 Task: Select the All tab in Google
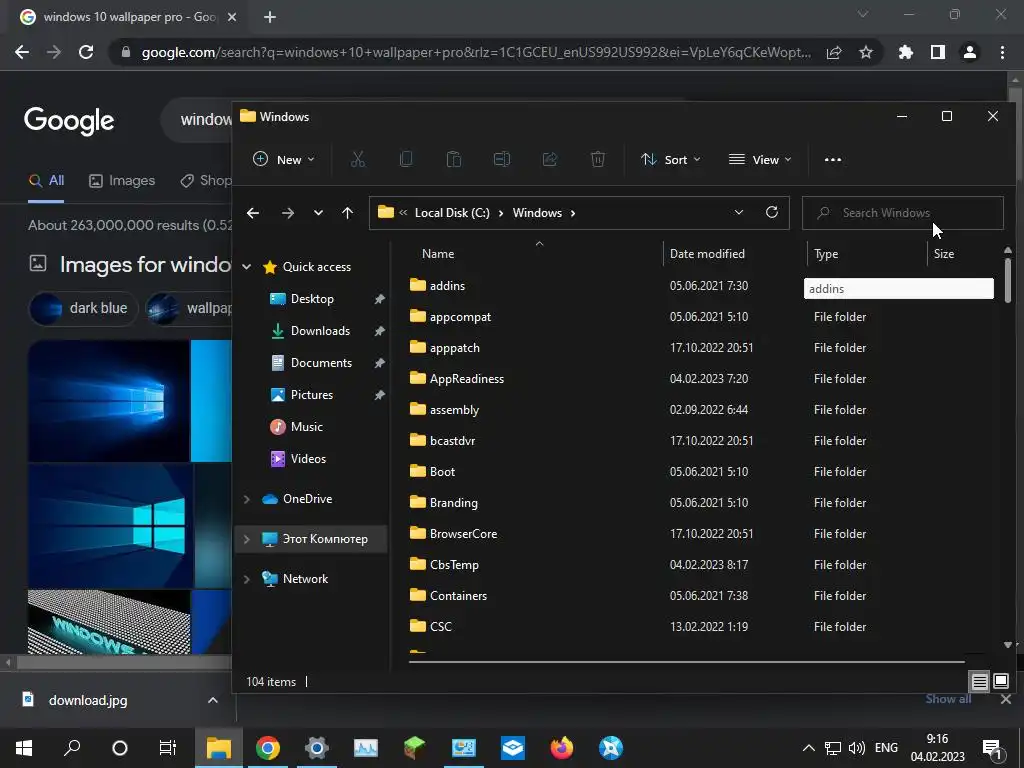click(x=46, y=181)
